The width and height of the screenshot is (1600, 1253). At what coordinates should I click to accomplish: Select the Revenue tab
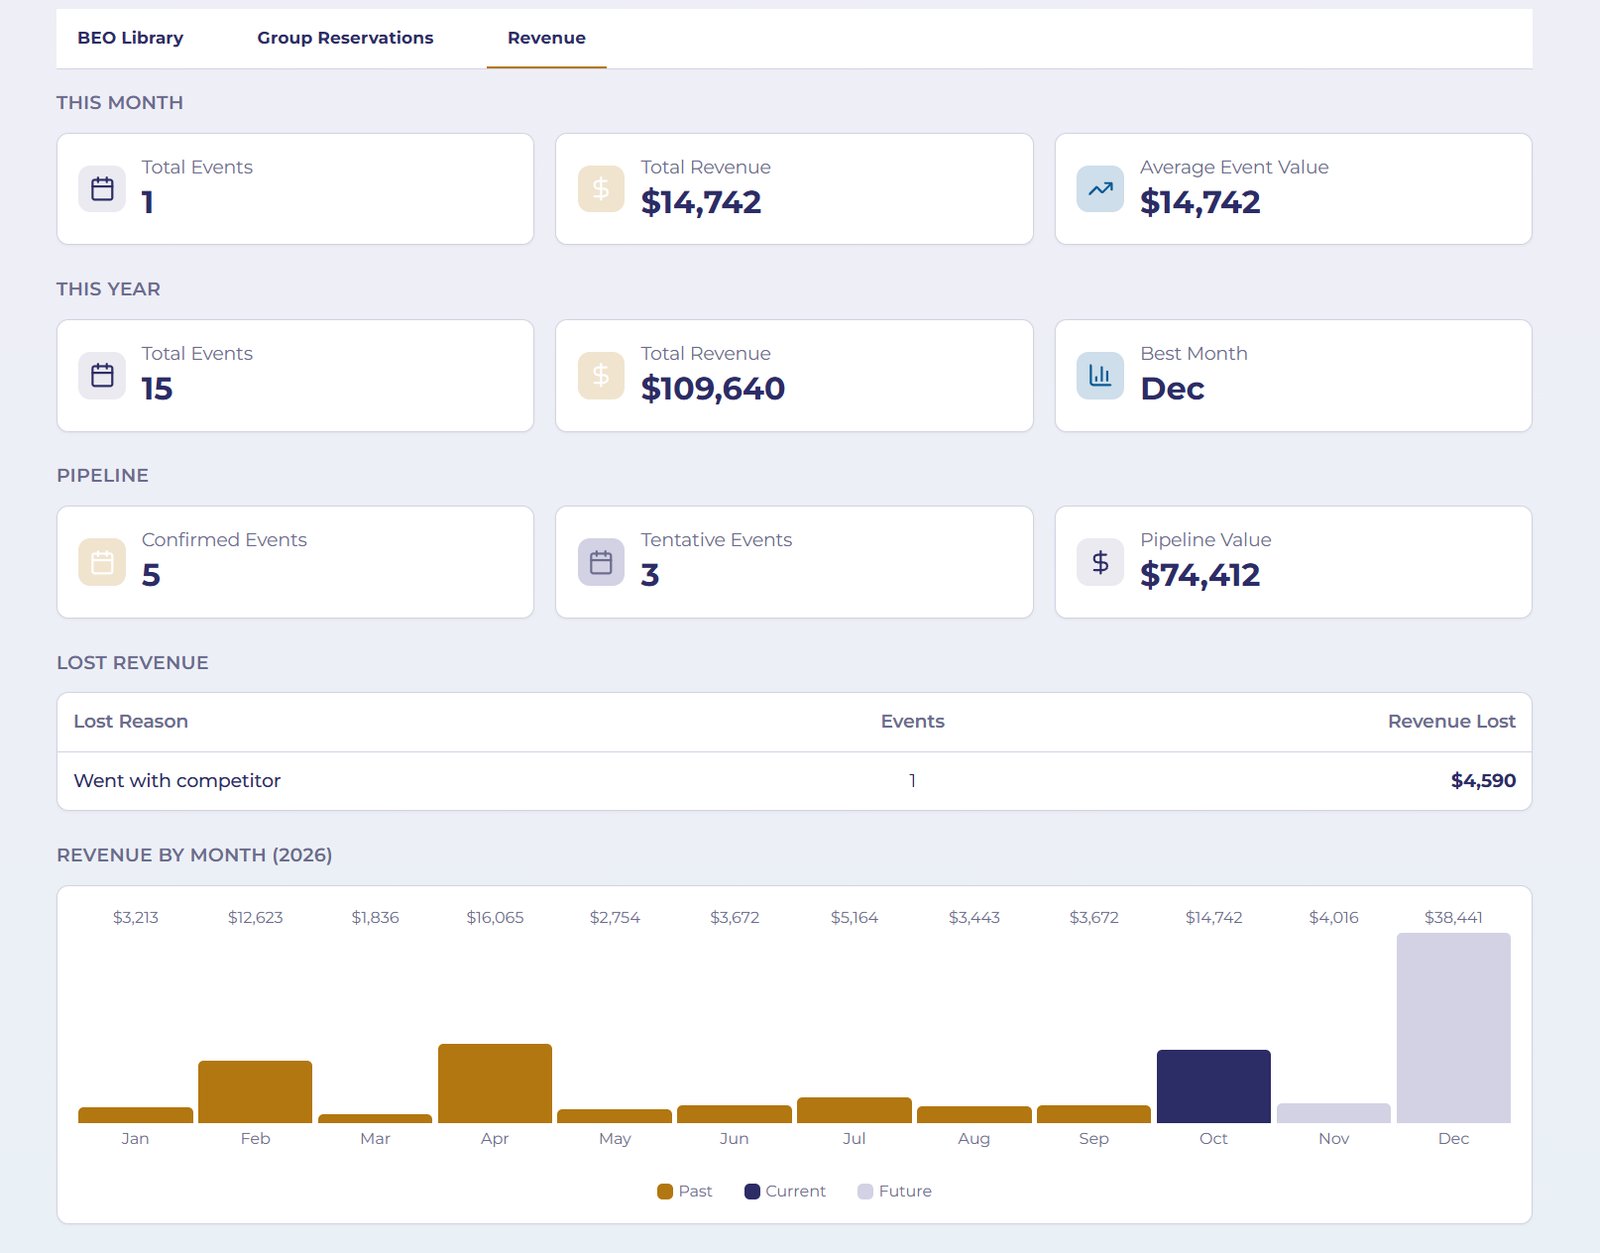click(x=546, y=38)
